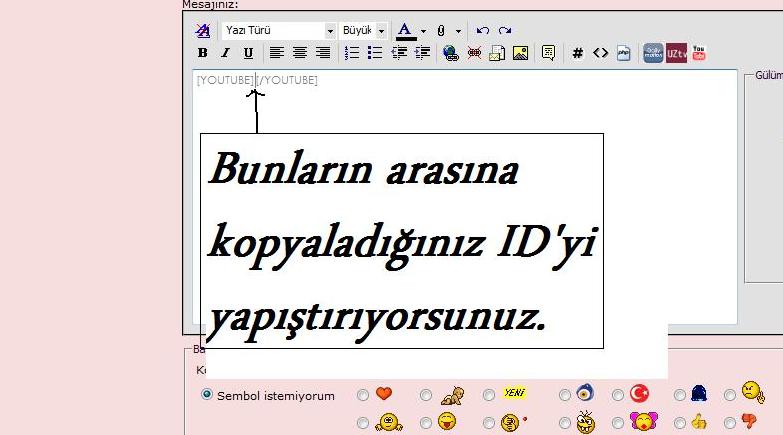Select the Turkish flag post icon

(x=639, y=395)
